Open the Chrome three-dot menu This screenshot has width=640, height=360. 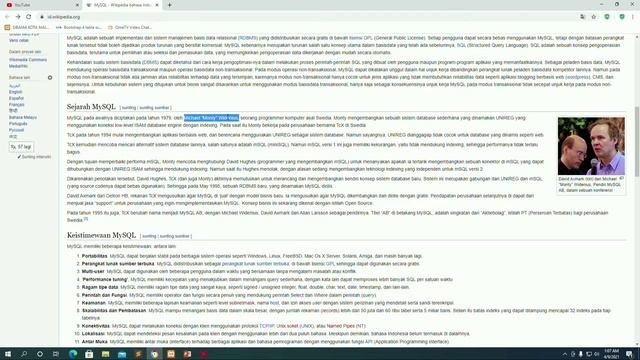pyautogui.click(x=633, y=17)
